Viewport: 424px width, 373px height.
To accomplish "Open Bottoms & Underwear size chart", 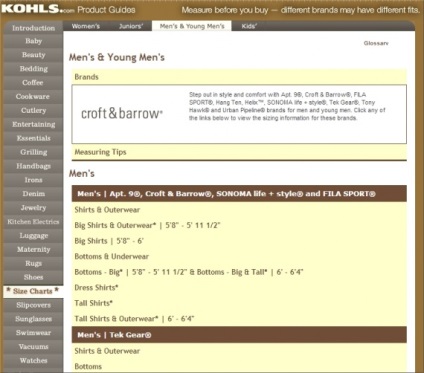I will pyautogui.click(x=112, y=256).
